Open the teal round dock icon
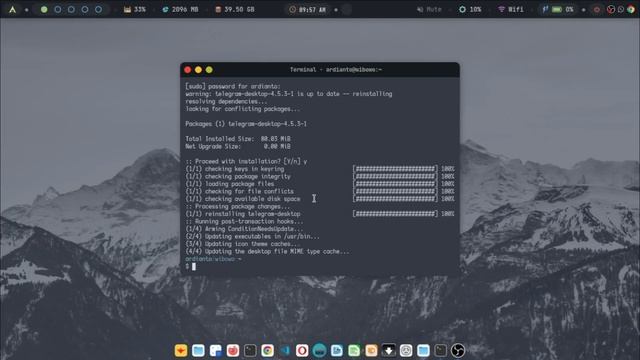Viewport: 640px width, 360px height. click(319, 350)
